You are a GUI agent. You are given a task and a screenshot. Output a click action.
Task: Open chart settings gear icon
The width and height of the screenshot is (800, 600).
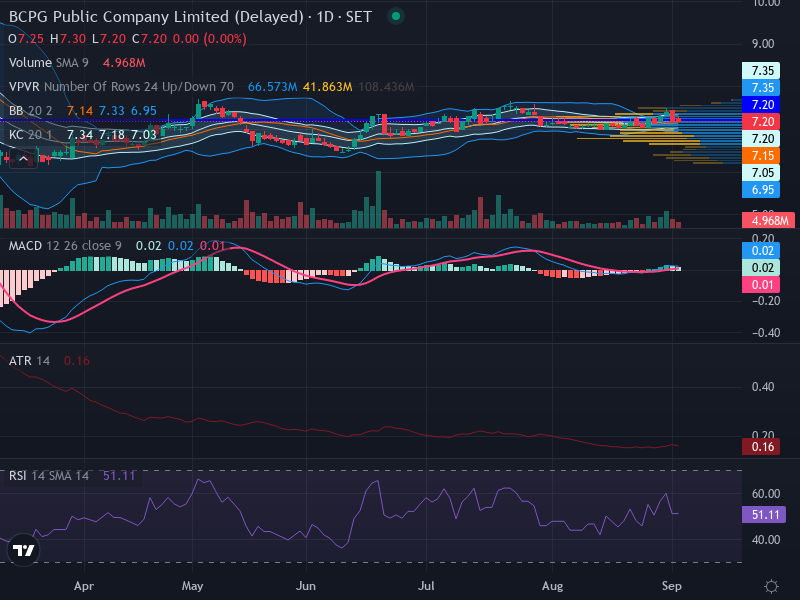point(771,586)
